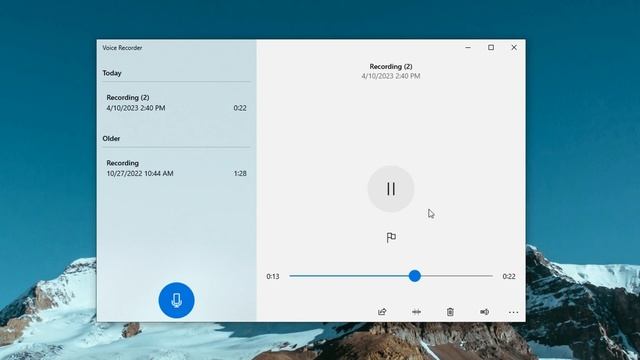
Task: Close the Voice Recorder window
Action: (514, 47)
